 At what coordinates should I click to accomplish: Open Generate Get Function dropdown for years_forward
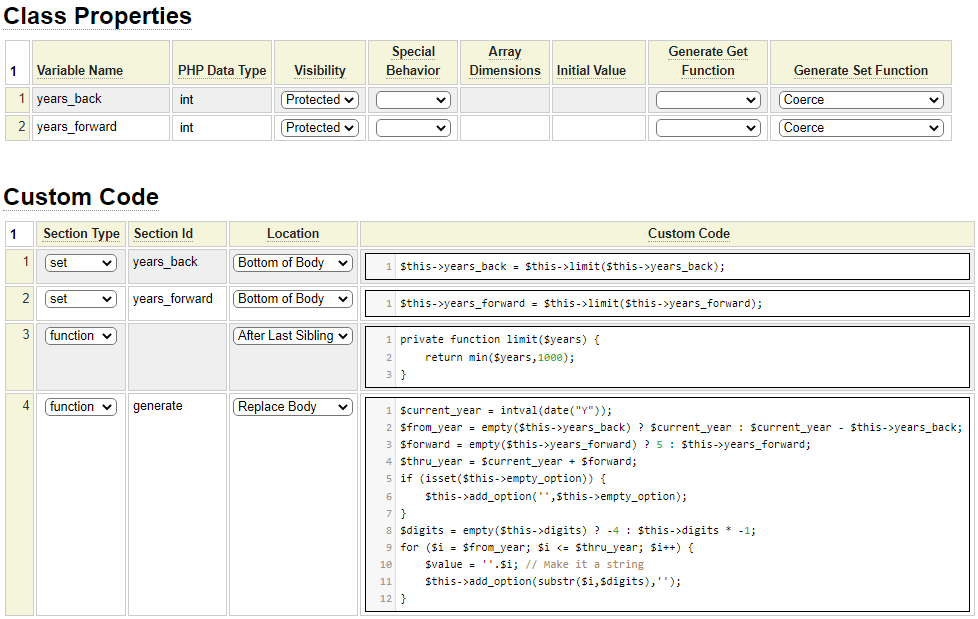(708, 128)
